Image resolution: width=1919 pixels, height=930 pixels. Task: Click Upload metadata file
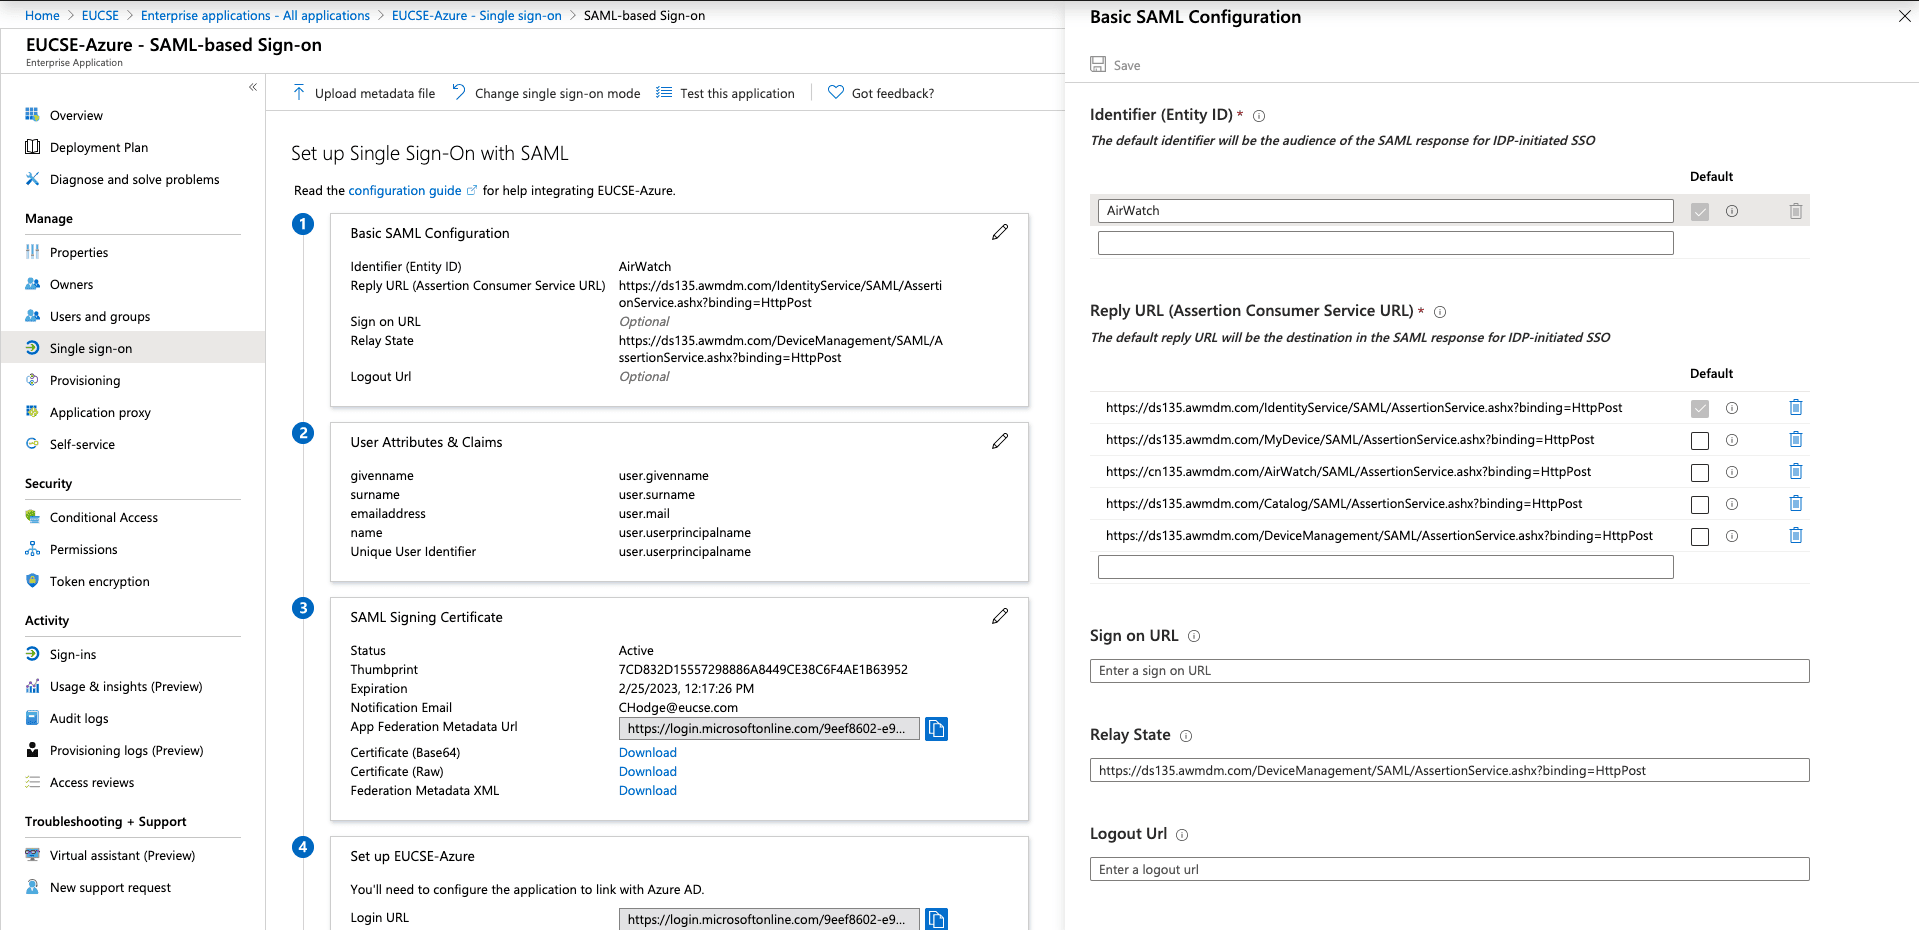tap(364, 93)
